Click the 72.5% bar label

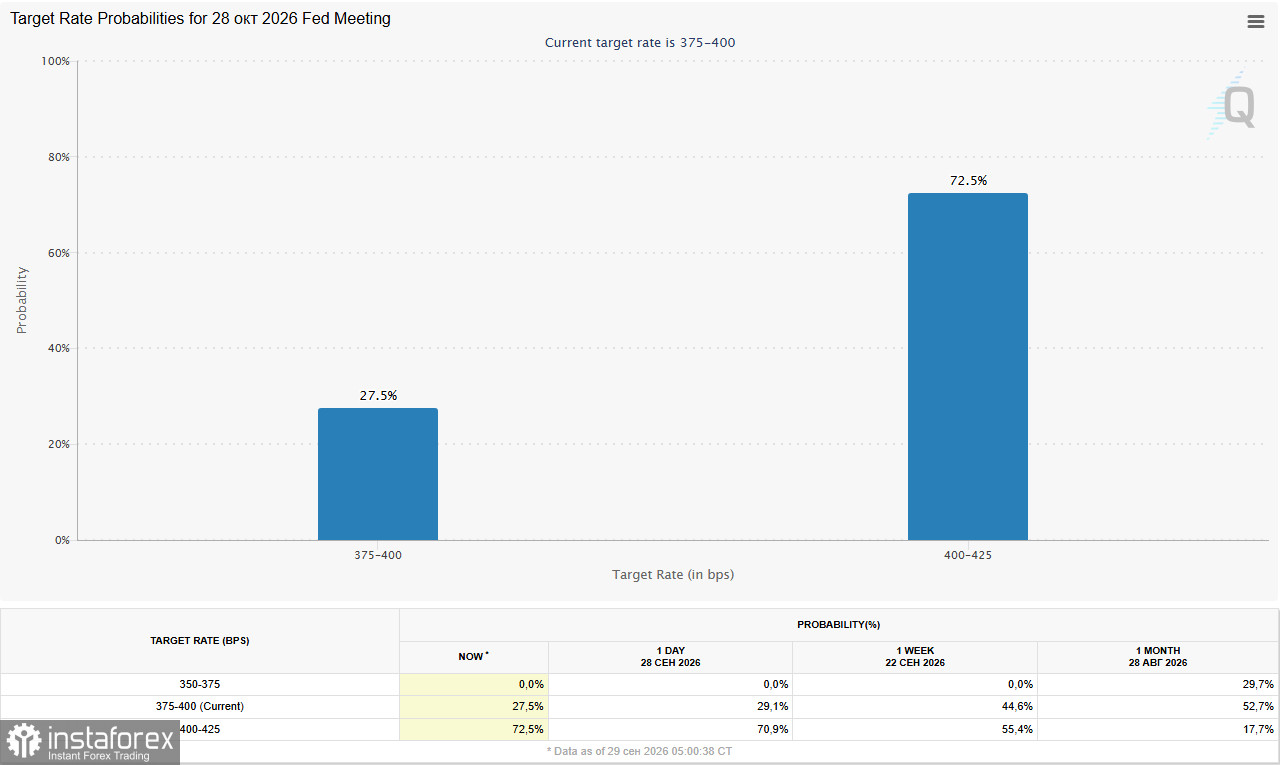(968, 180)
